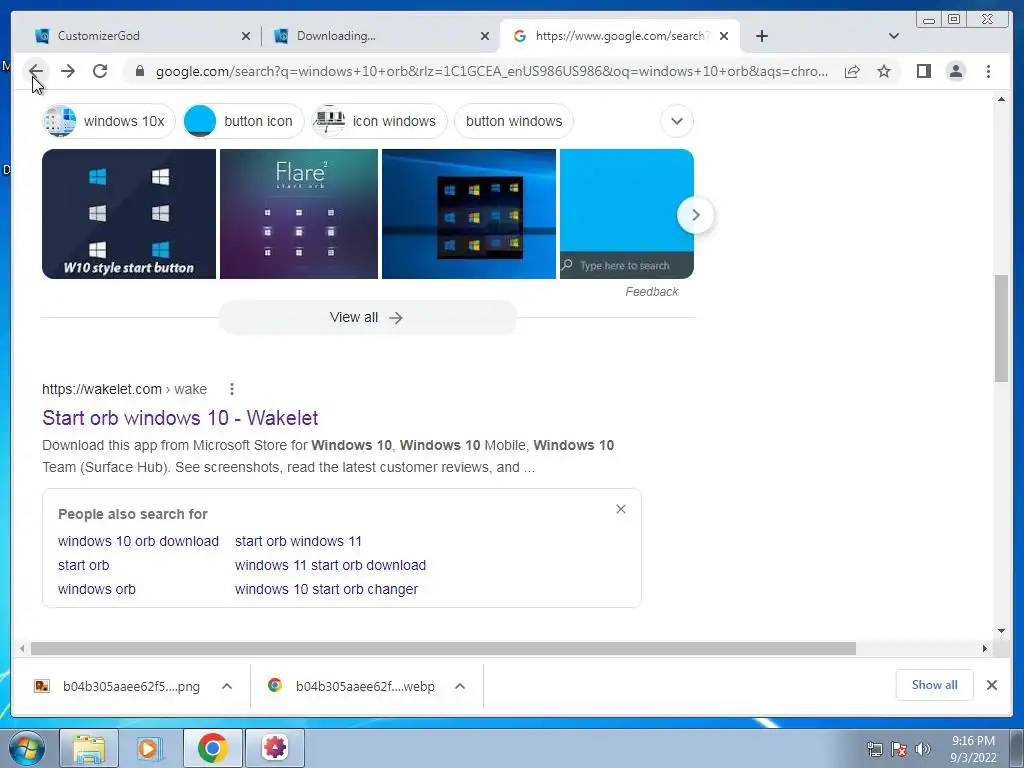Click the vertical scrollbar up arrow
1024x768 pixels.
[x=1002, y=99]
